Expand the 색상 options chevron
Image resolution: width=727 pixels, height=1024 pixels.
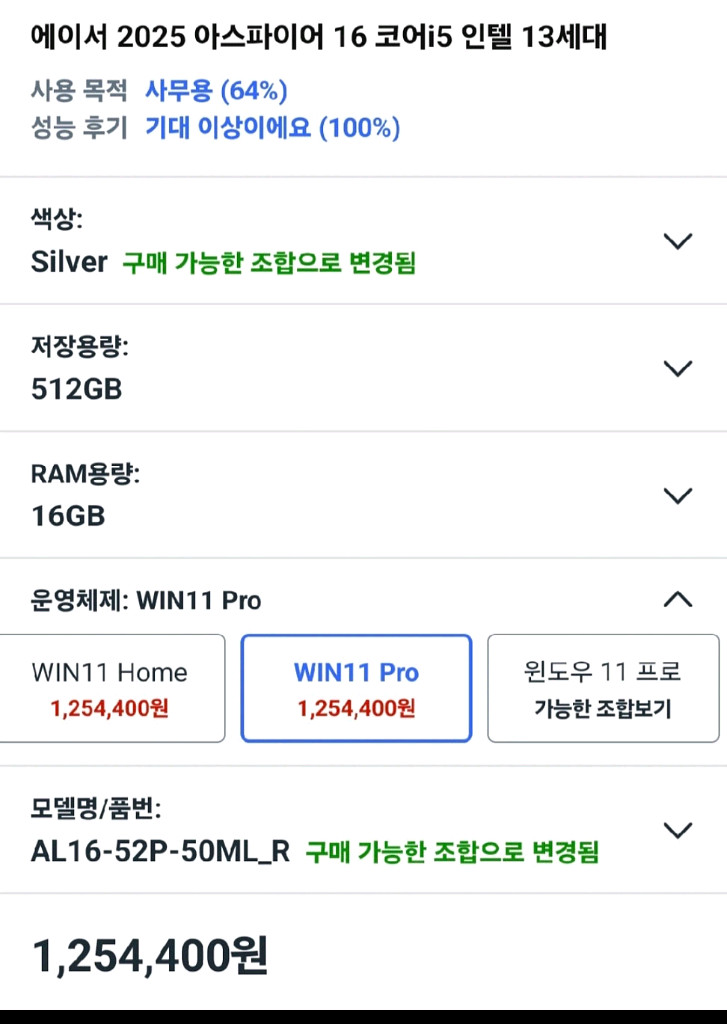click(x=678, y=241)
